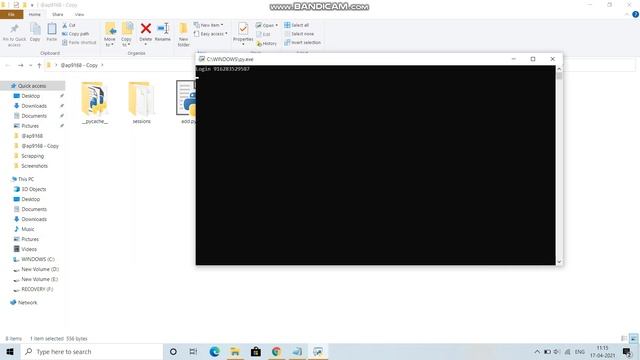
Task: Expand the Quick Access Toolbar customize arrow
Action: pyautogui.click(x=32, y=5)
